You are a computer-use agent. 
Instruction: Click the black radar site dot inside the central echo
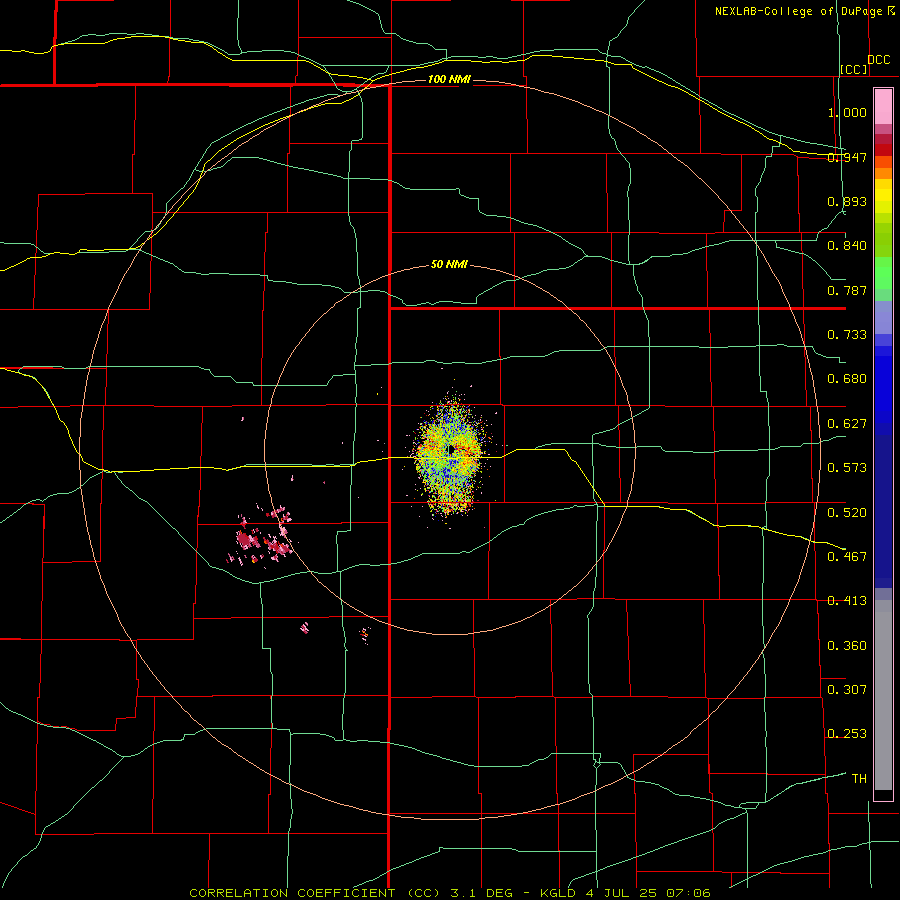[452, 449]
